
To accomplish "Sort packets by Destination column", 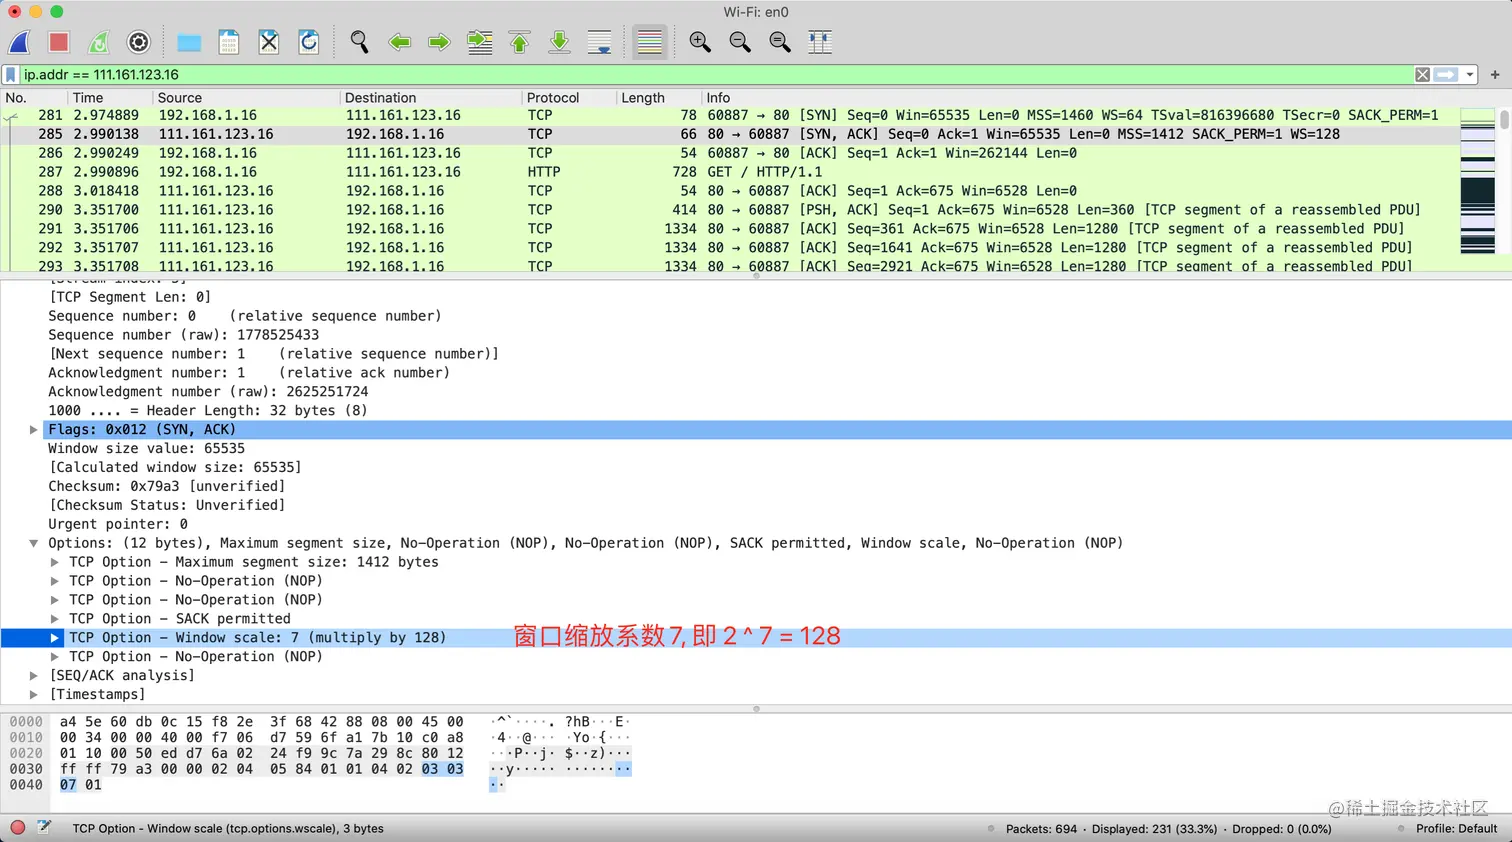I will pos(431,98).
